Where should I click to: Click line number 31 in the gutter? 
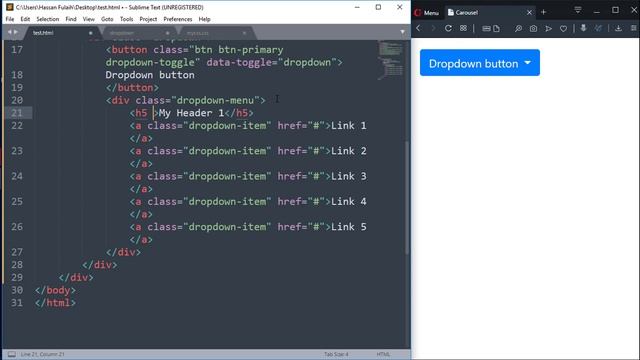coord(17,303)
